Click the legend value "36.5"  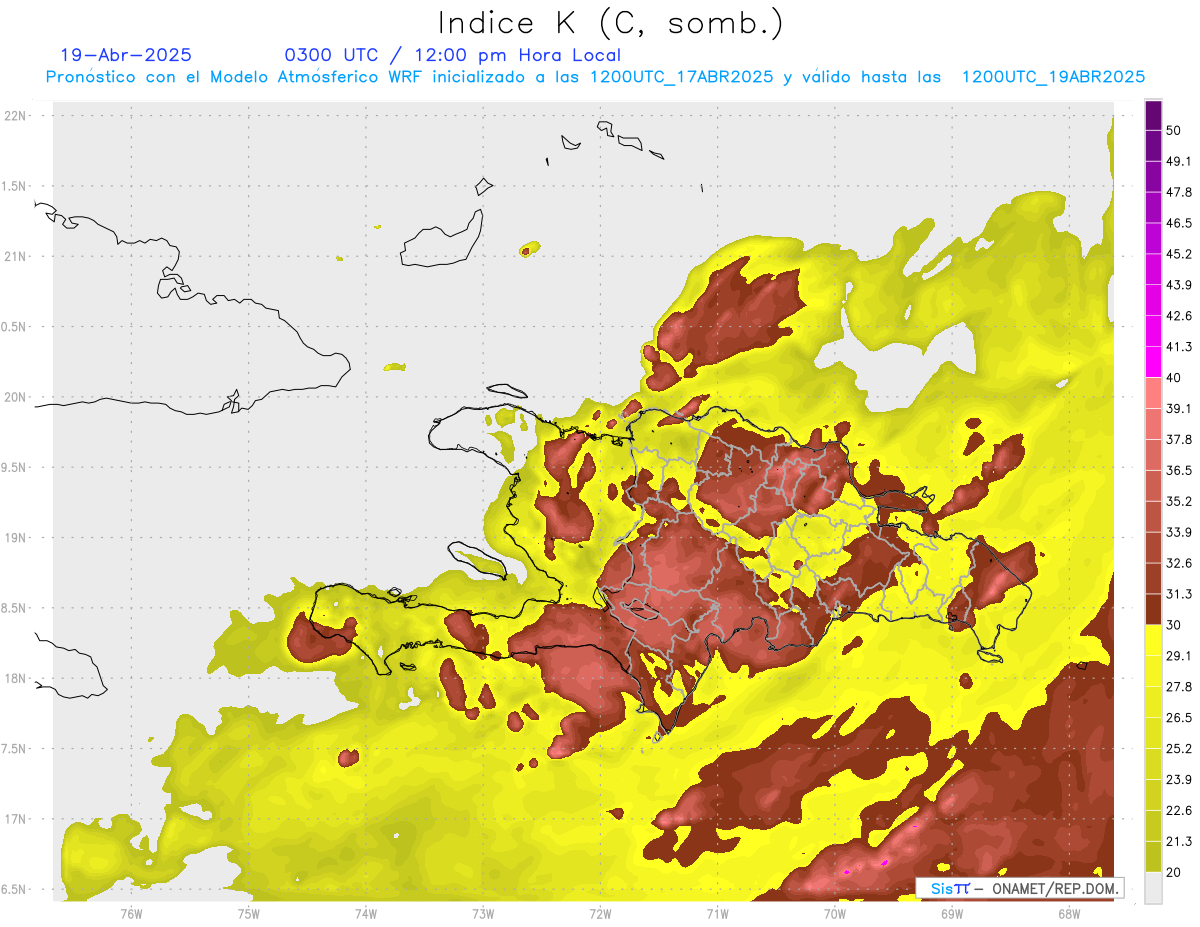(x=1179, y=470)
